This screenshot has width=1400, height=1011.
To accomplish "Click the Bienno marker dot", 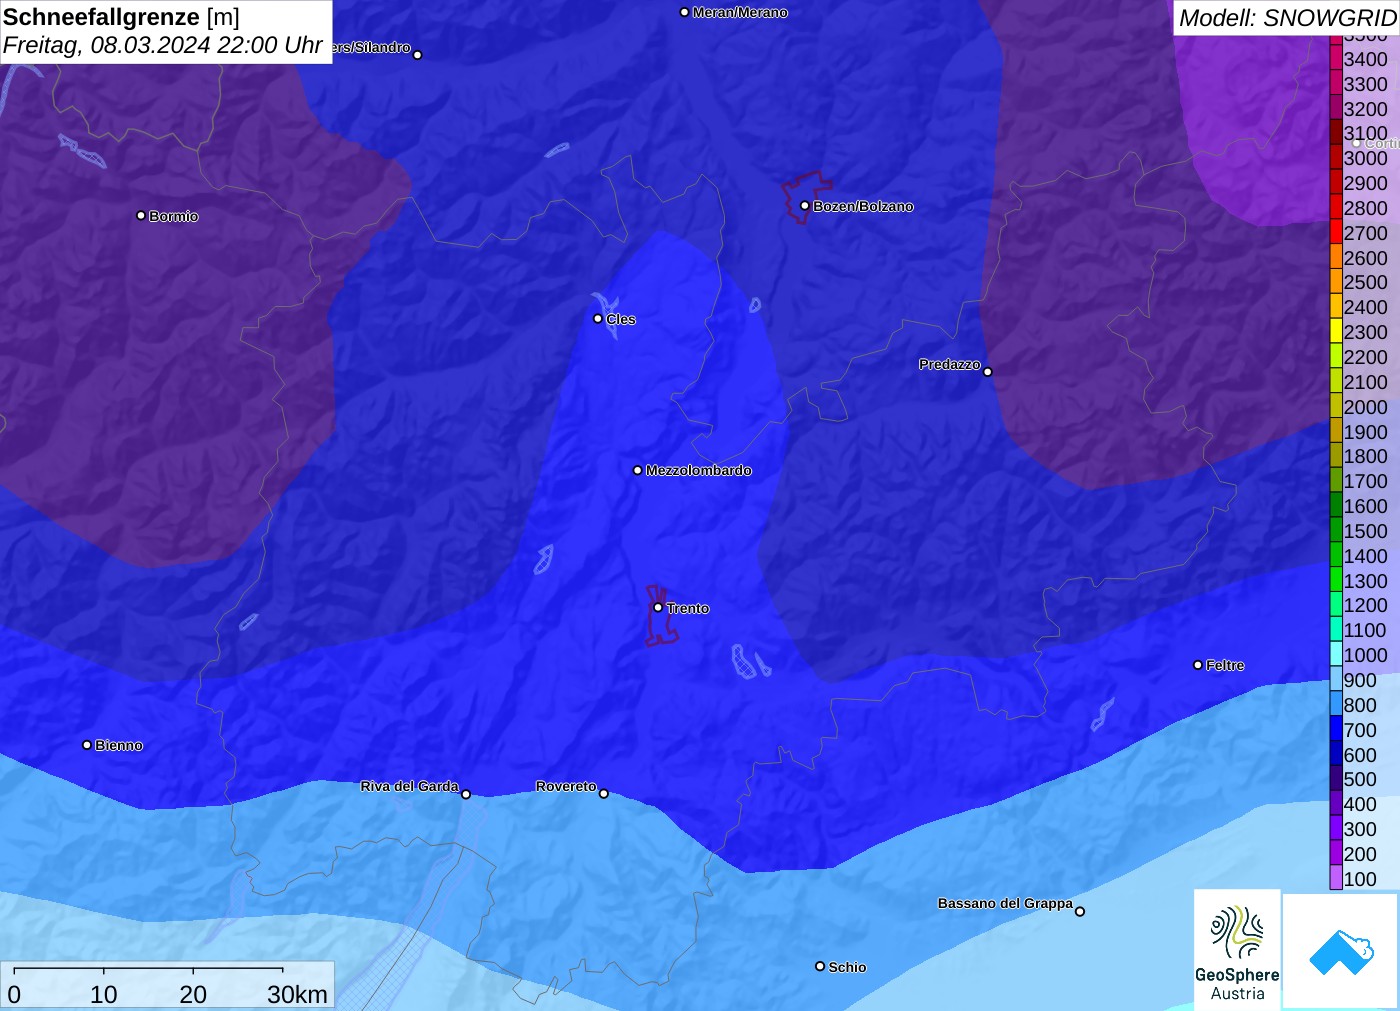I will [87, 745].
